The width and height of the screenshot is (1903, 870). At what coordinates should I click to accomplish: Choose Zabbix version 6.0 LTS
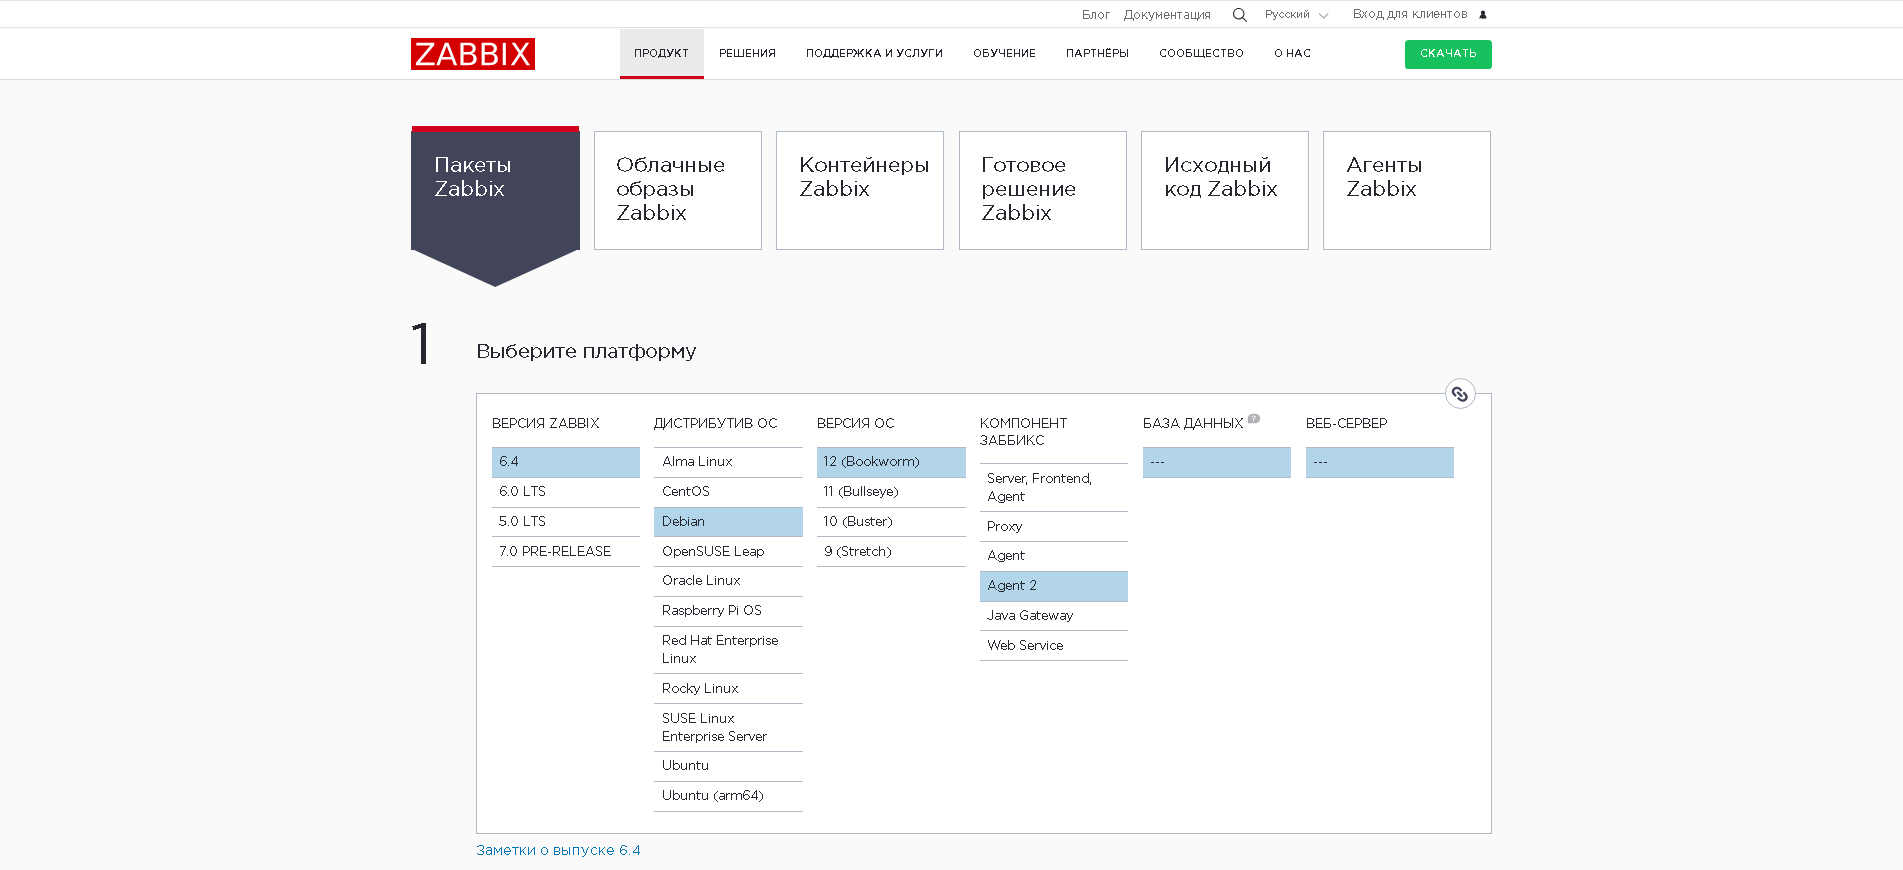coord(566,492)
